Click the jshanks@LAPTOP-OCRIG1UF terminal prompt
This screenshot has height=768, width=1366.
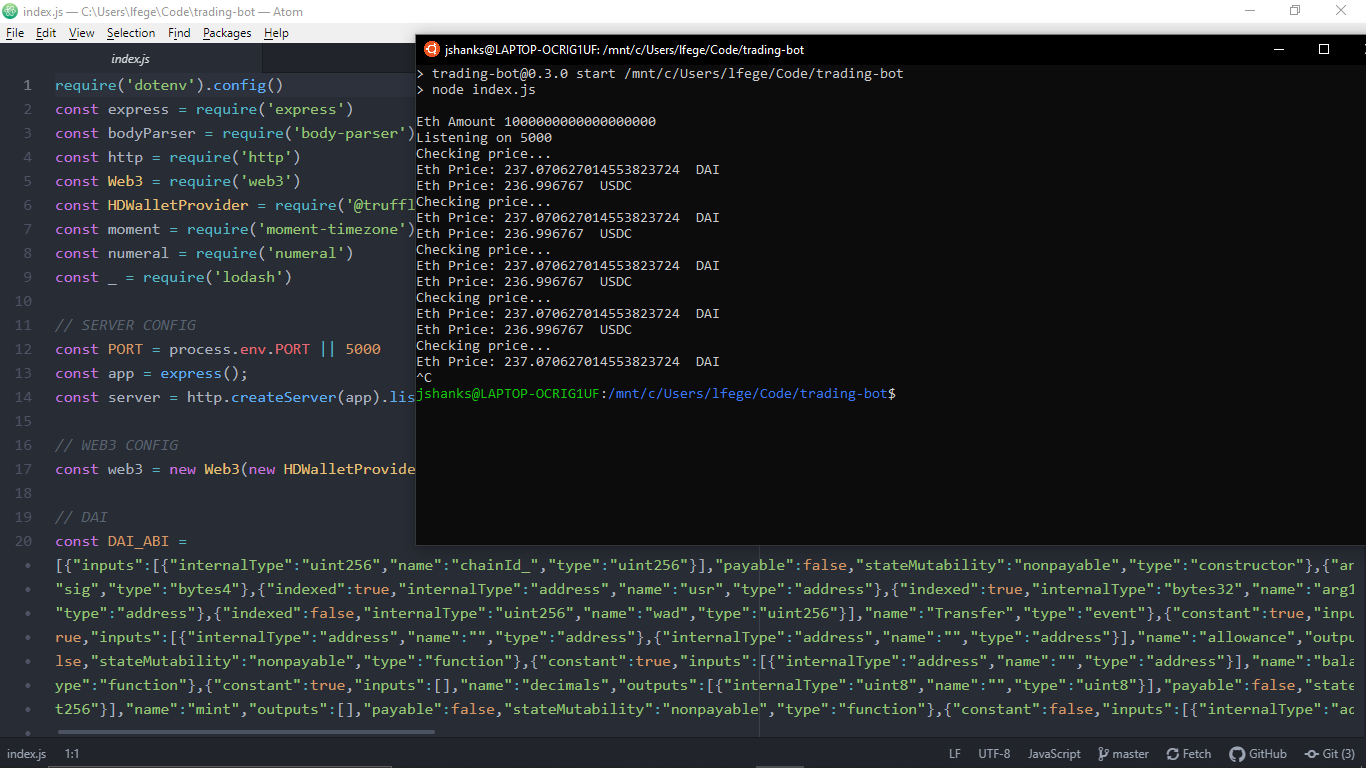(507, 394)
